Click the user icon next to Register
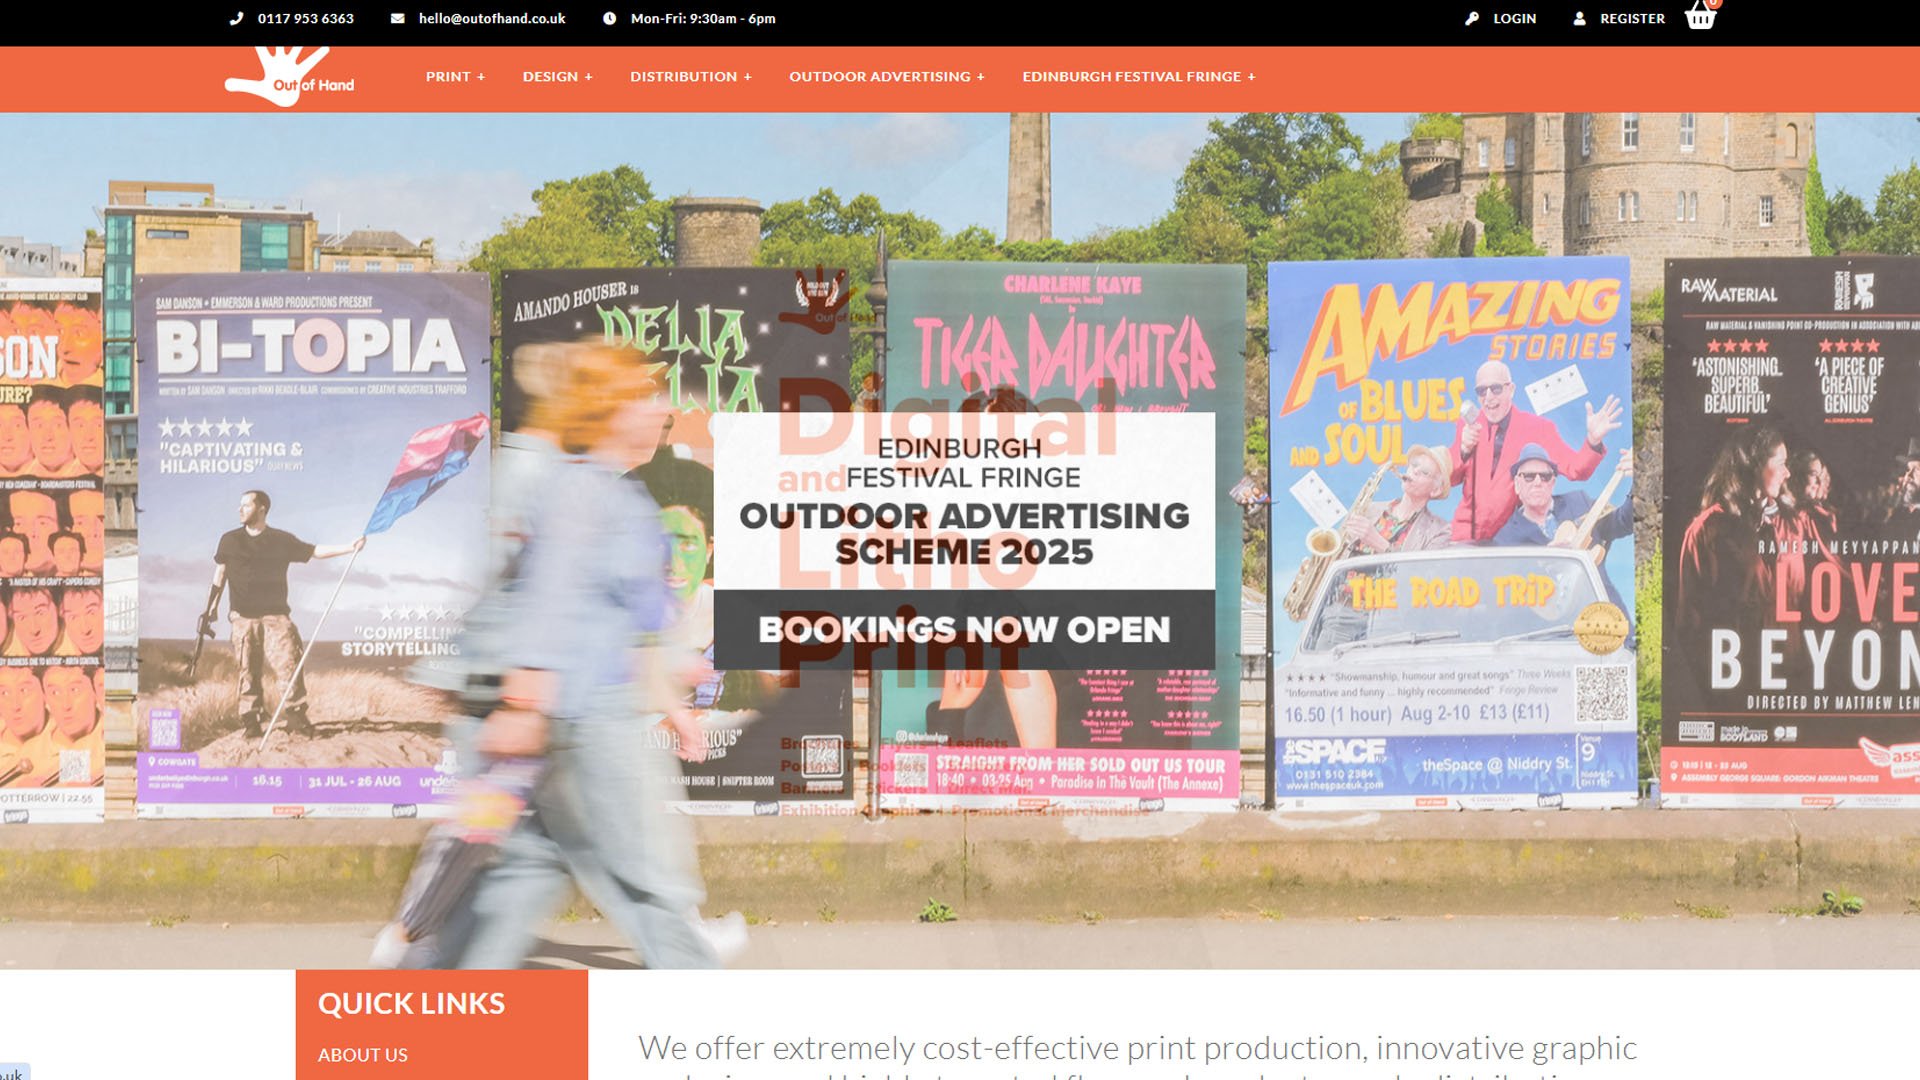Viewport: 1920px width, 1080px height. [x=1579, y=18]
